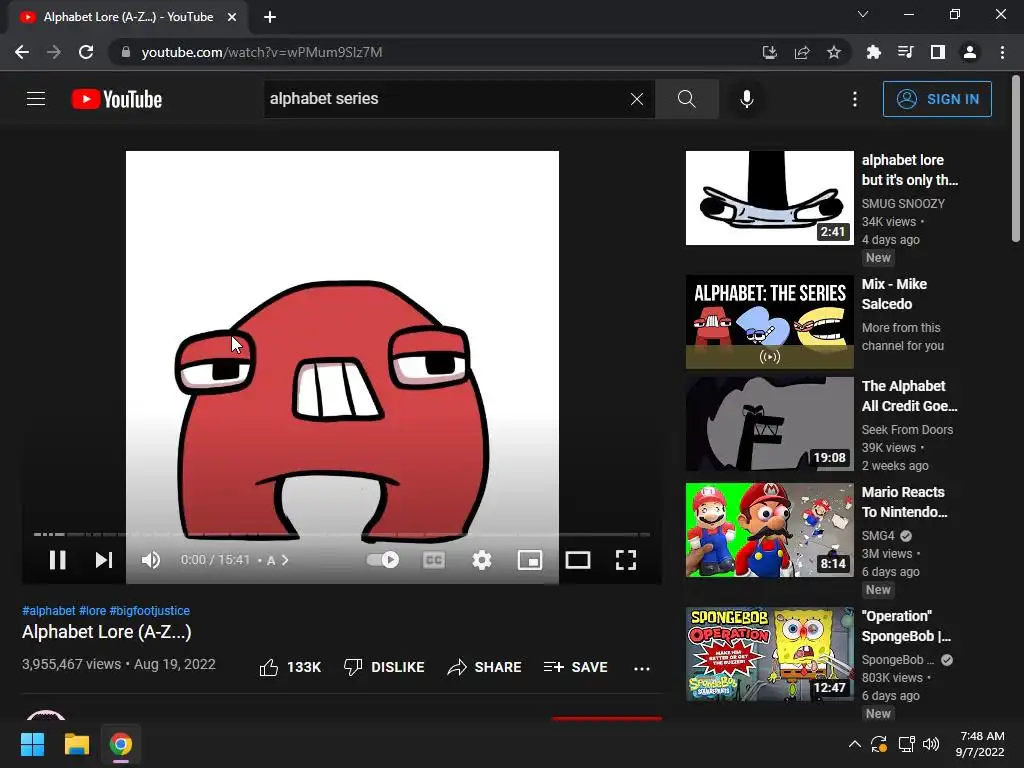Open "alphabet lore but it's only th..." title
This screenshot has width=1024, height=768.
[x=910, y=170]
